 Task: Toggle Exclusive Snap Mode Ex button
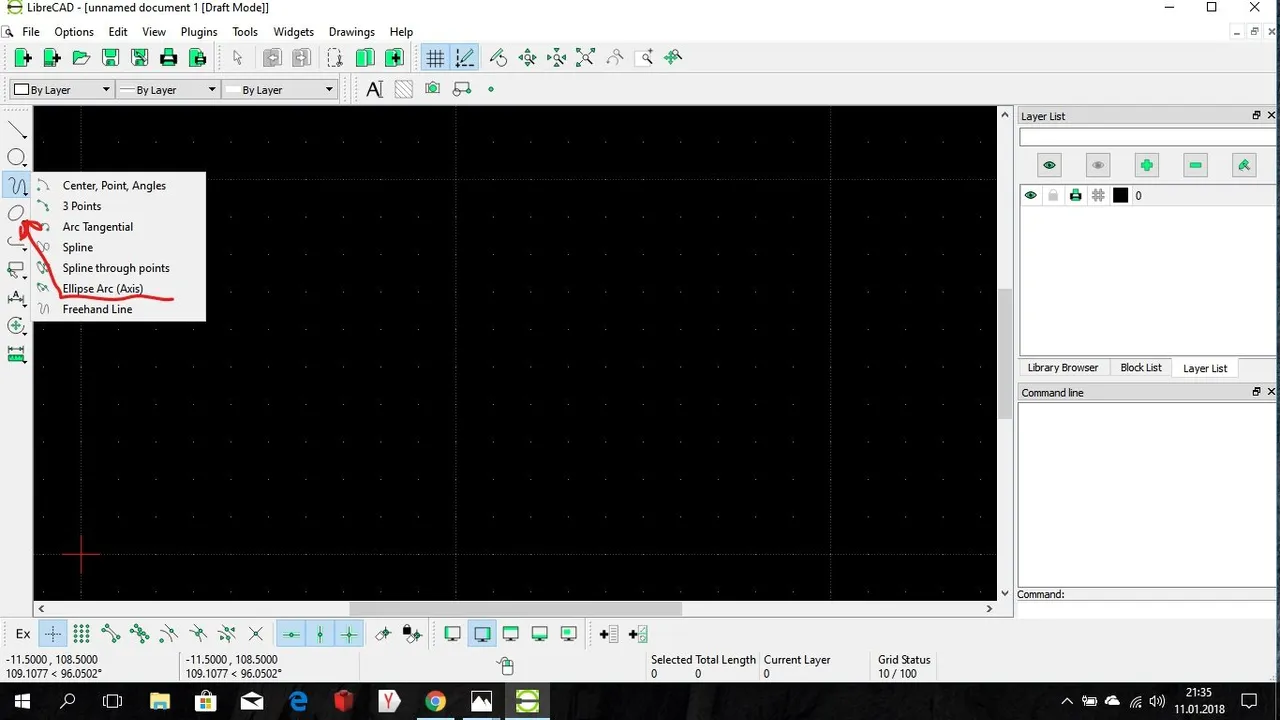click(x=23, y=634)
